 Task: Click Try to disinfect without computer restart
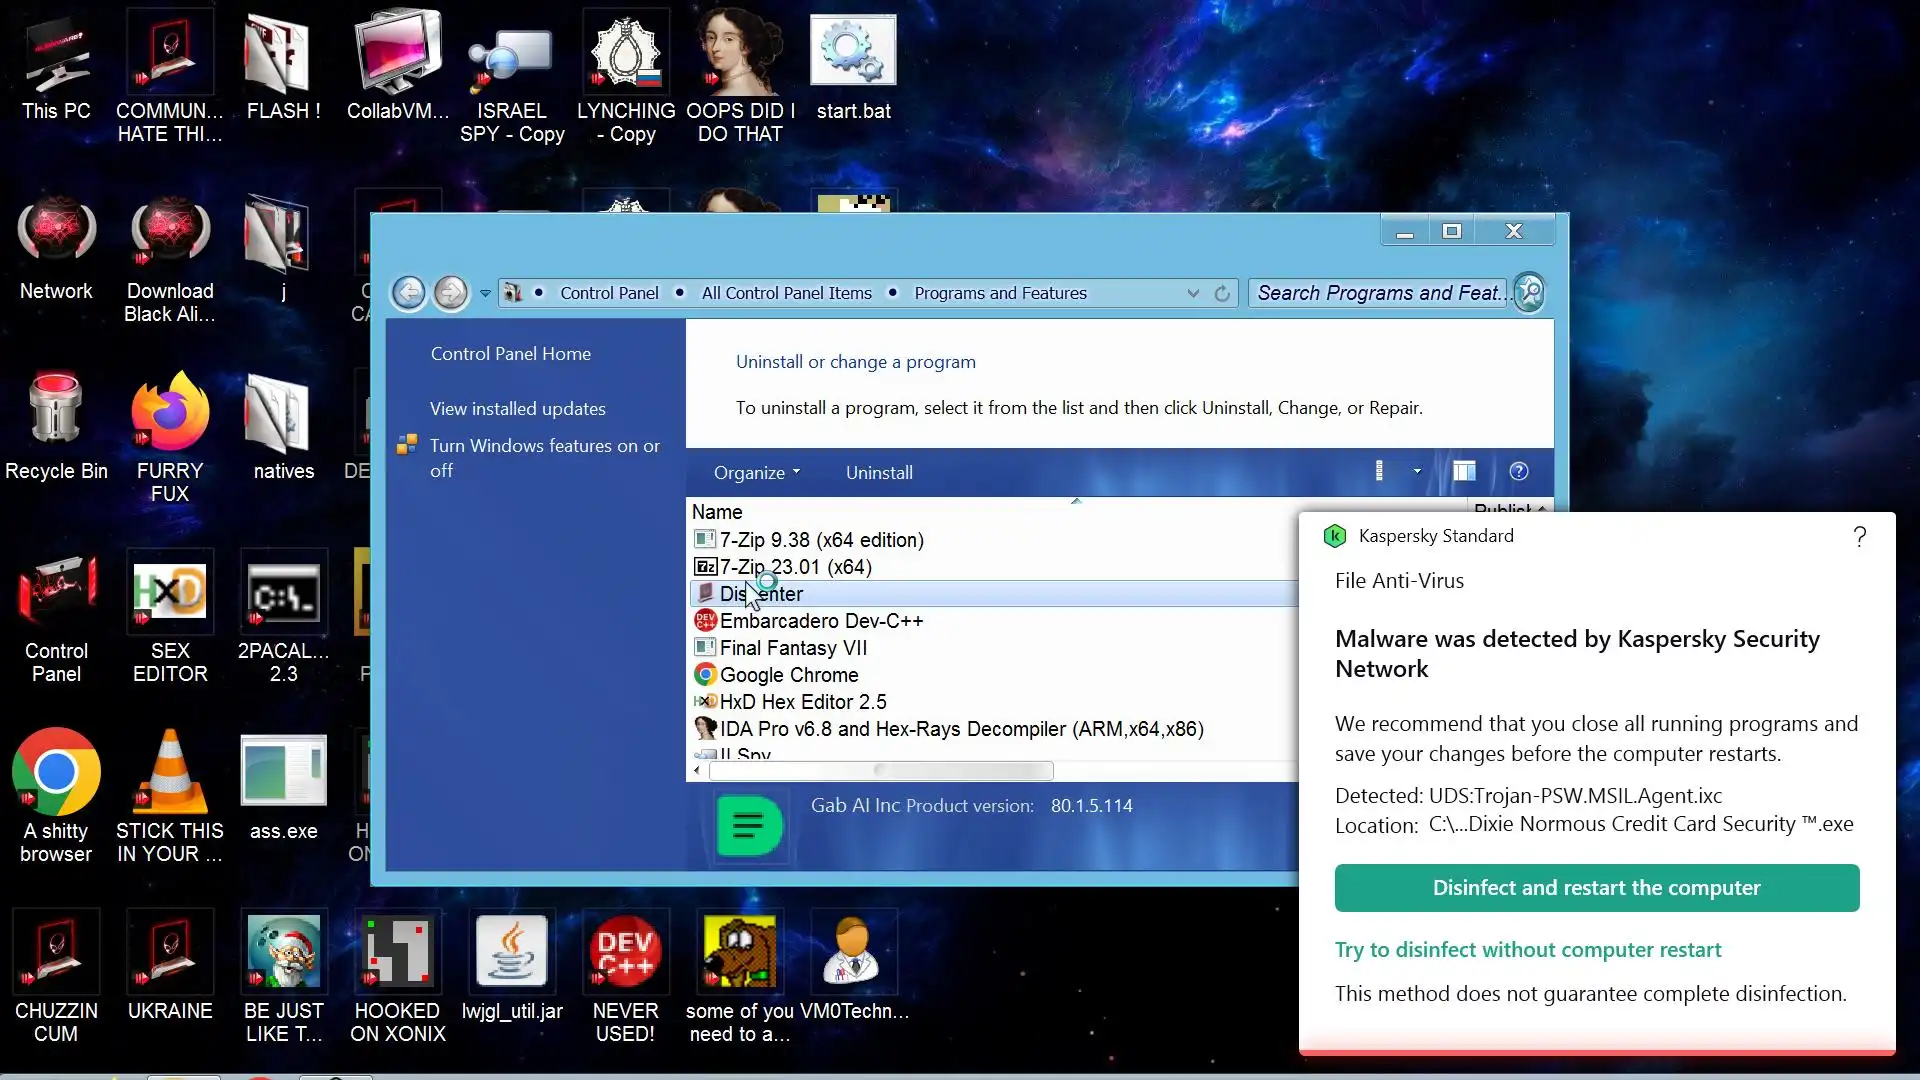(1527, 950)
